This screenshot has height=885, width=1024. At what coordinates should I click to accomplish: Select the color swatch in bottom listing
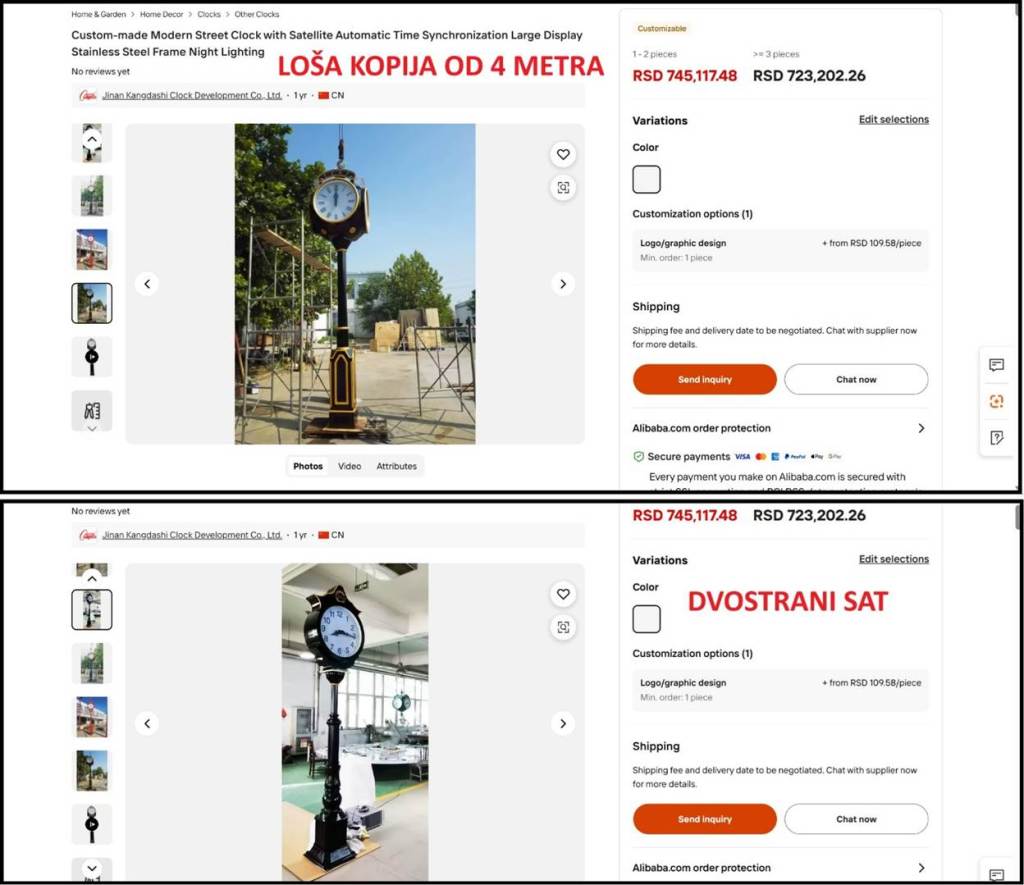pos(647,619)
